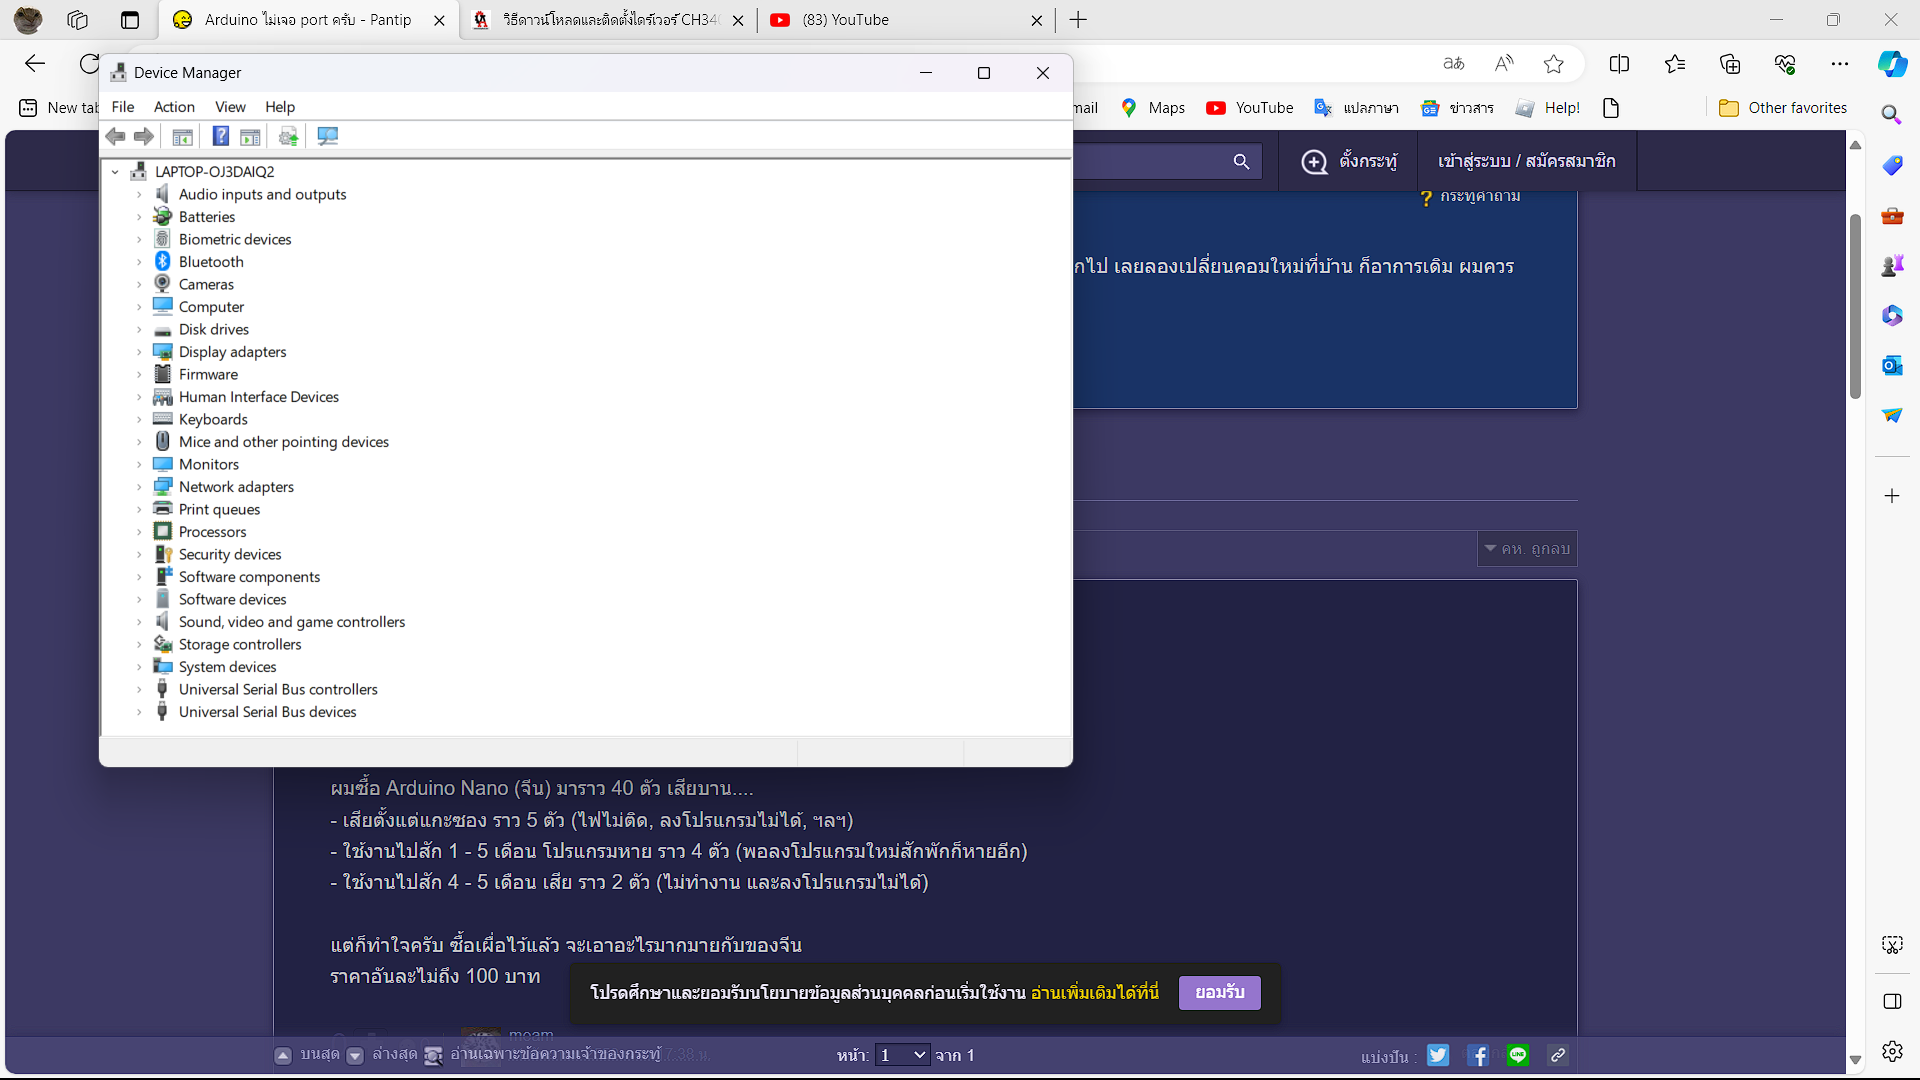
Task: Open the page number dropdown
Action: pyautogui.click(x=902, y=1055)
